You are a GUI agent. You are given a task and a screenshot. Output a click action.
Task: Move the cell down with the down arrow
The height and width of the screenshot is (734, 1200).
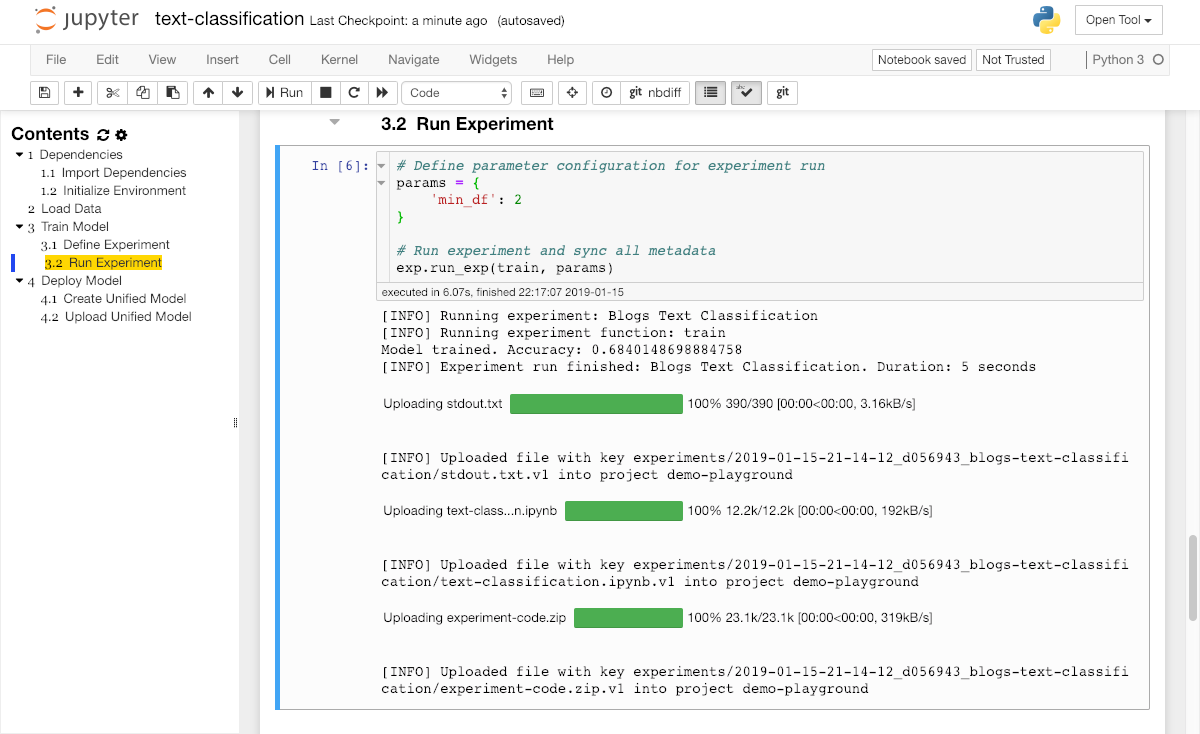237,93
